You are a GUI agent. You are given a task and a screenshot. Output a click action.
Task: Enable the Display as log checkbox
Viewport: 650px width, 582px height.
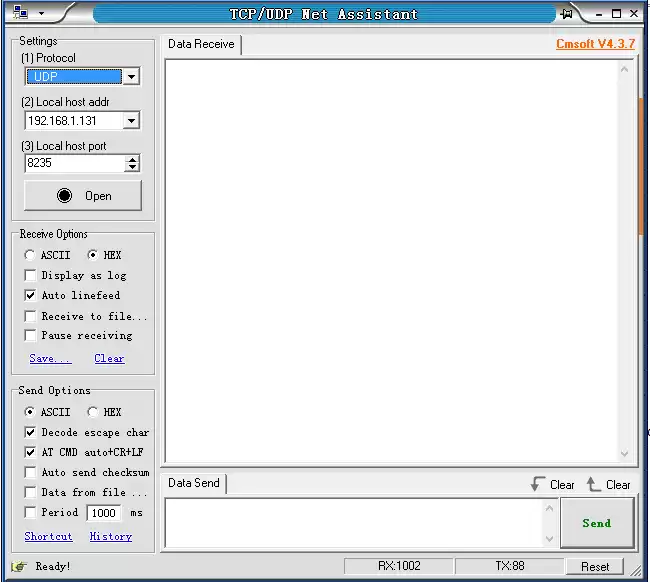[31, 276]
